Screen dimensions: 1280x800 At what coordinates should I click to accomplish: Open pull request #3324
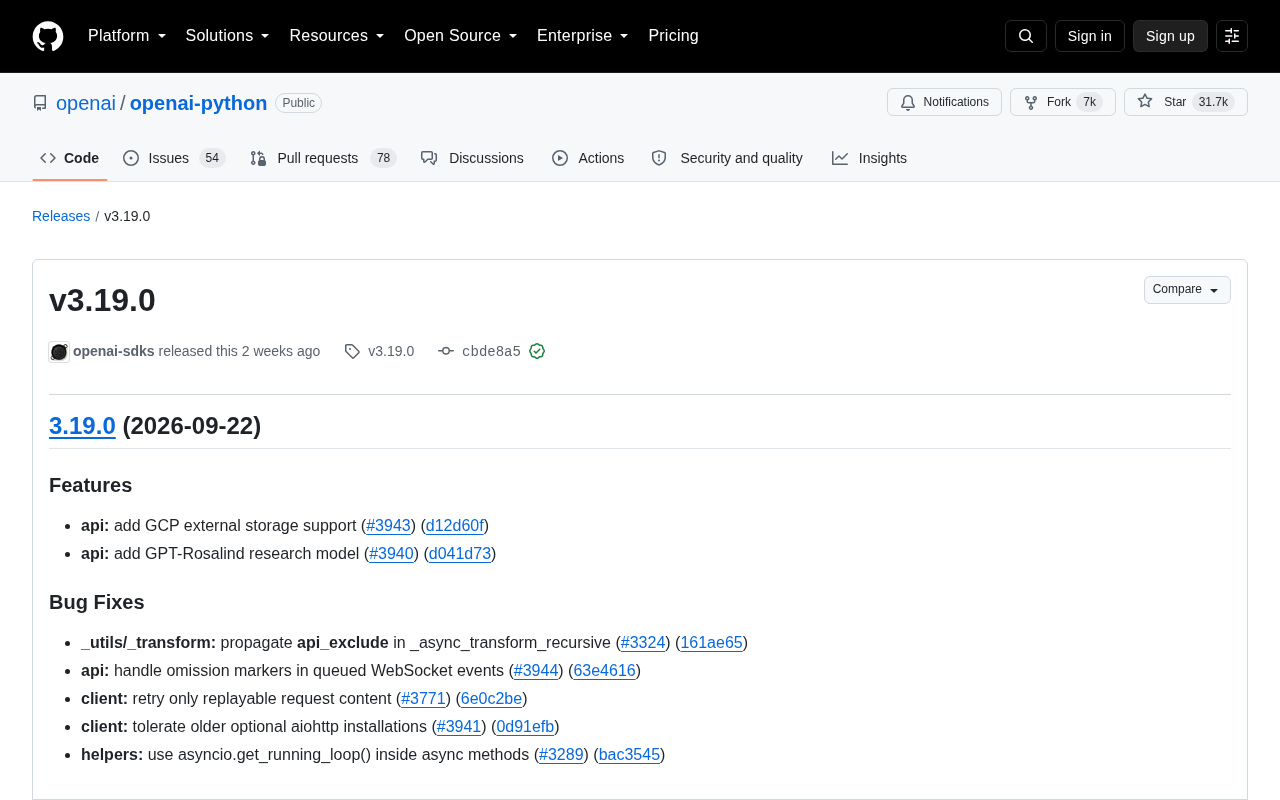(x=643, y=643)
